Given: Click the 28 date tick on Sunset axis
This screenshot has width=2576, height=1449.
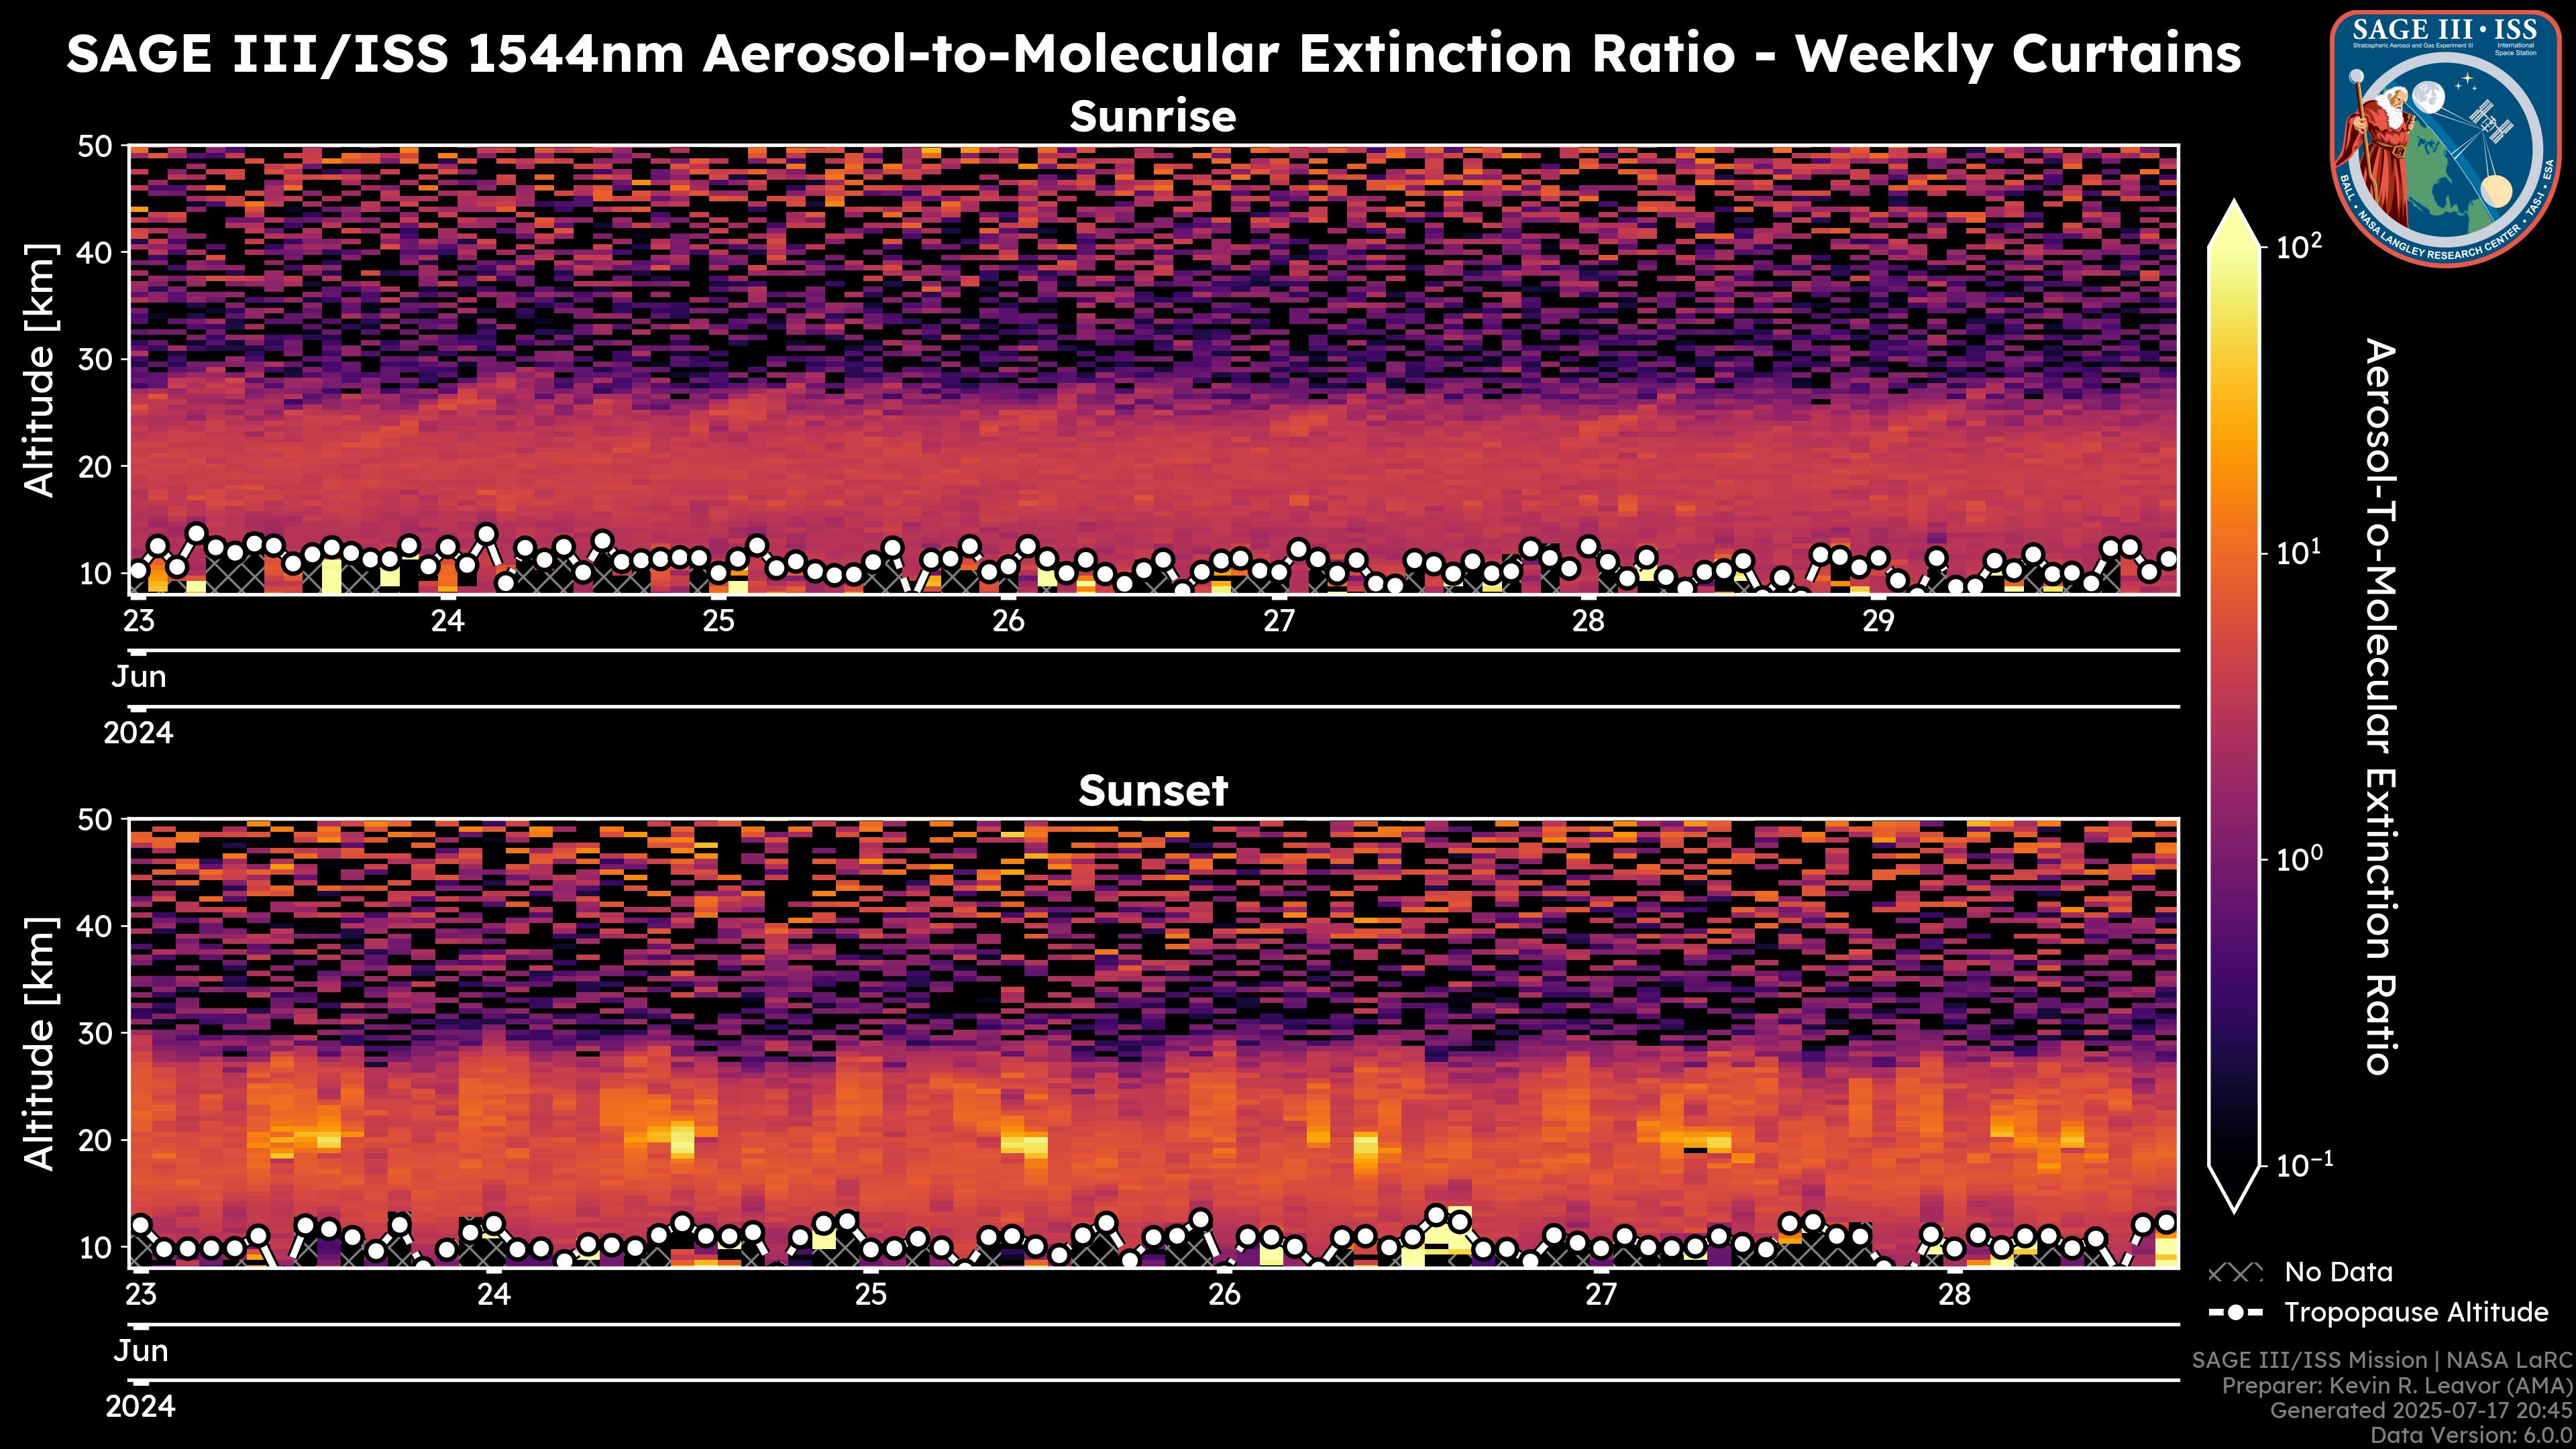Looking at the screenshot, I should (1954, 1295).
